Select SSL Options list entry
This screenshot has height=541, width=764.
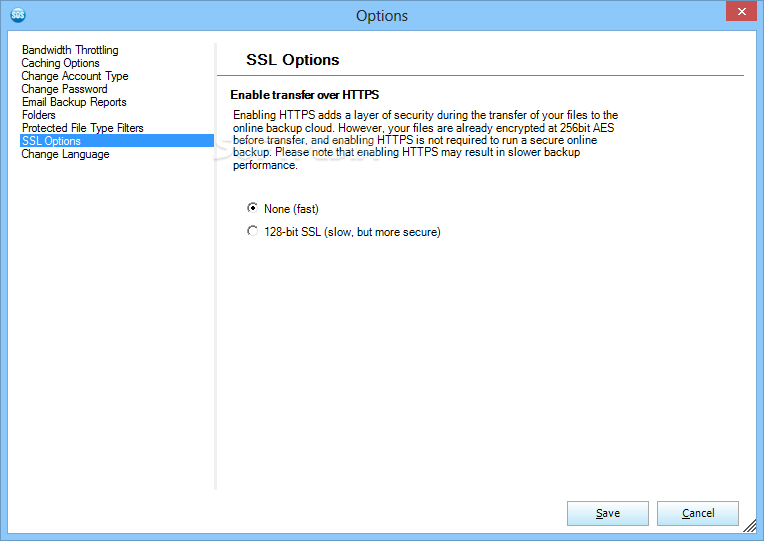coord(117,141)
